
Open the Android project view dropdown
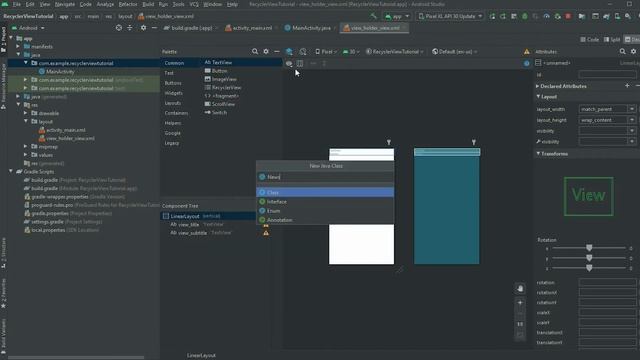tap(28, 28)
